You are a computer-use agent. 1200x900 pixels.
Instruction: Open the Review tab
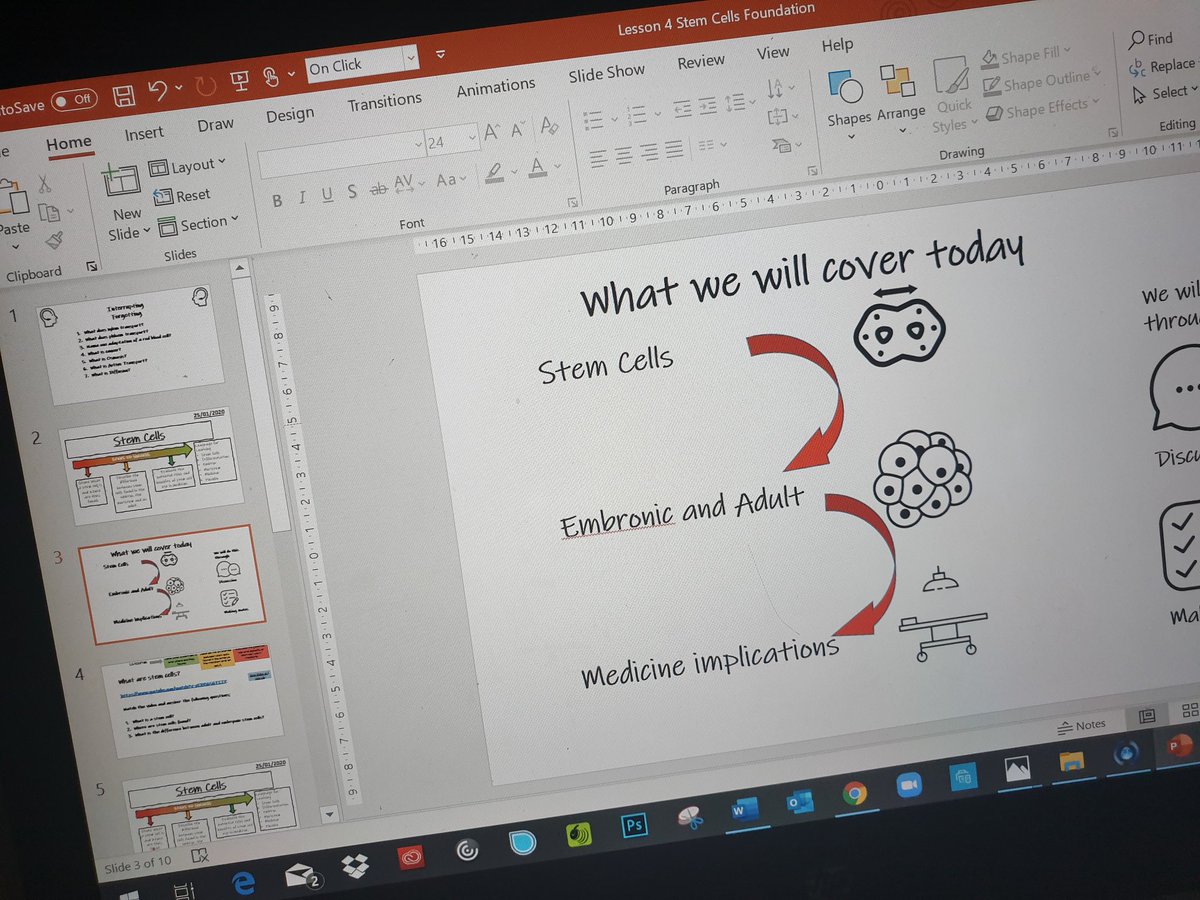[701, 62]
